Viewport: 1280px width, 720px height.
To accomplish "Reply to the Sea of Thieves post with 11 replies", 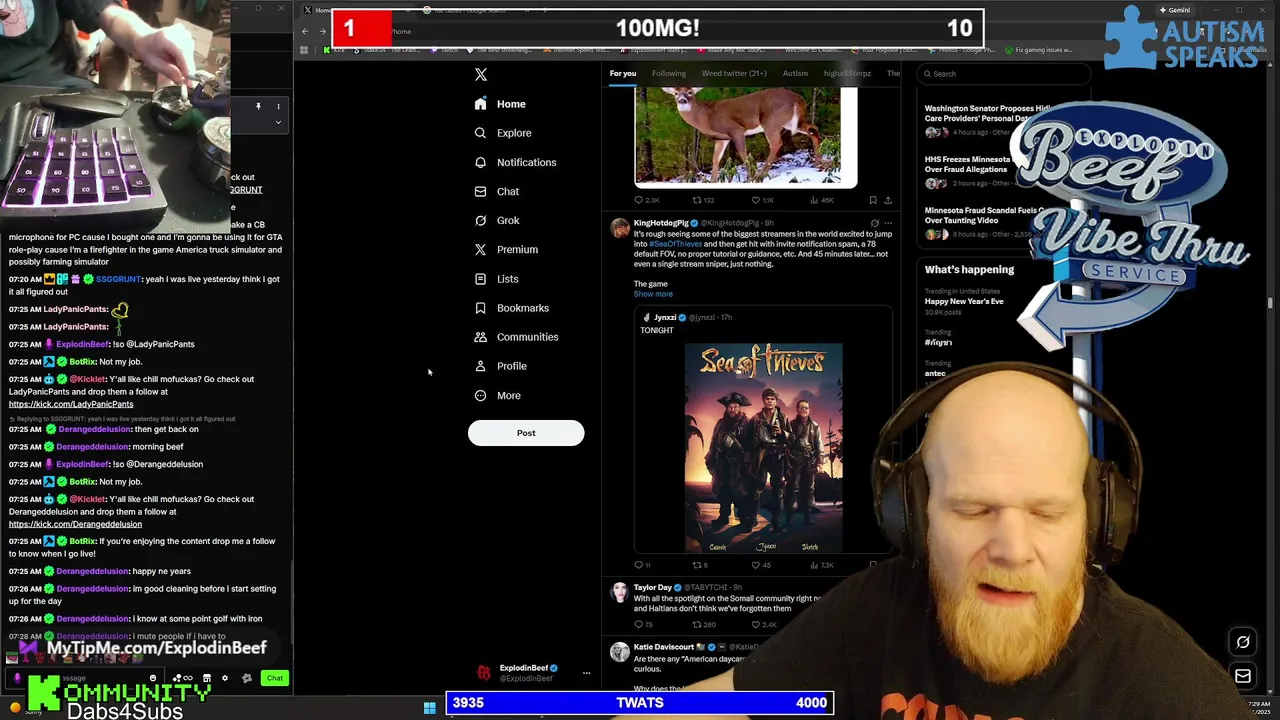I will point(643,565).
